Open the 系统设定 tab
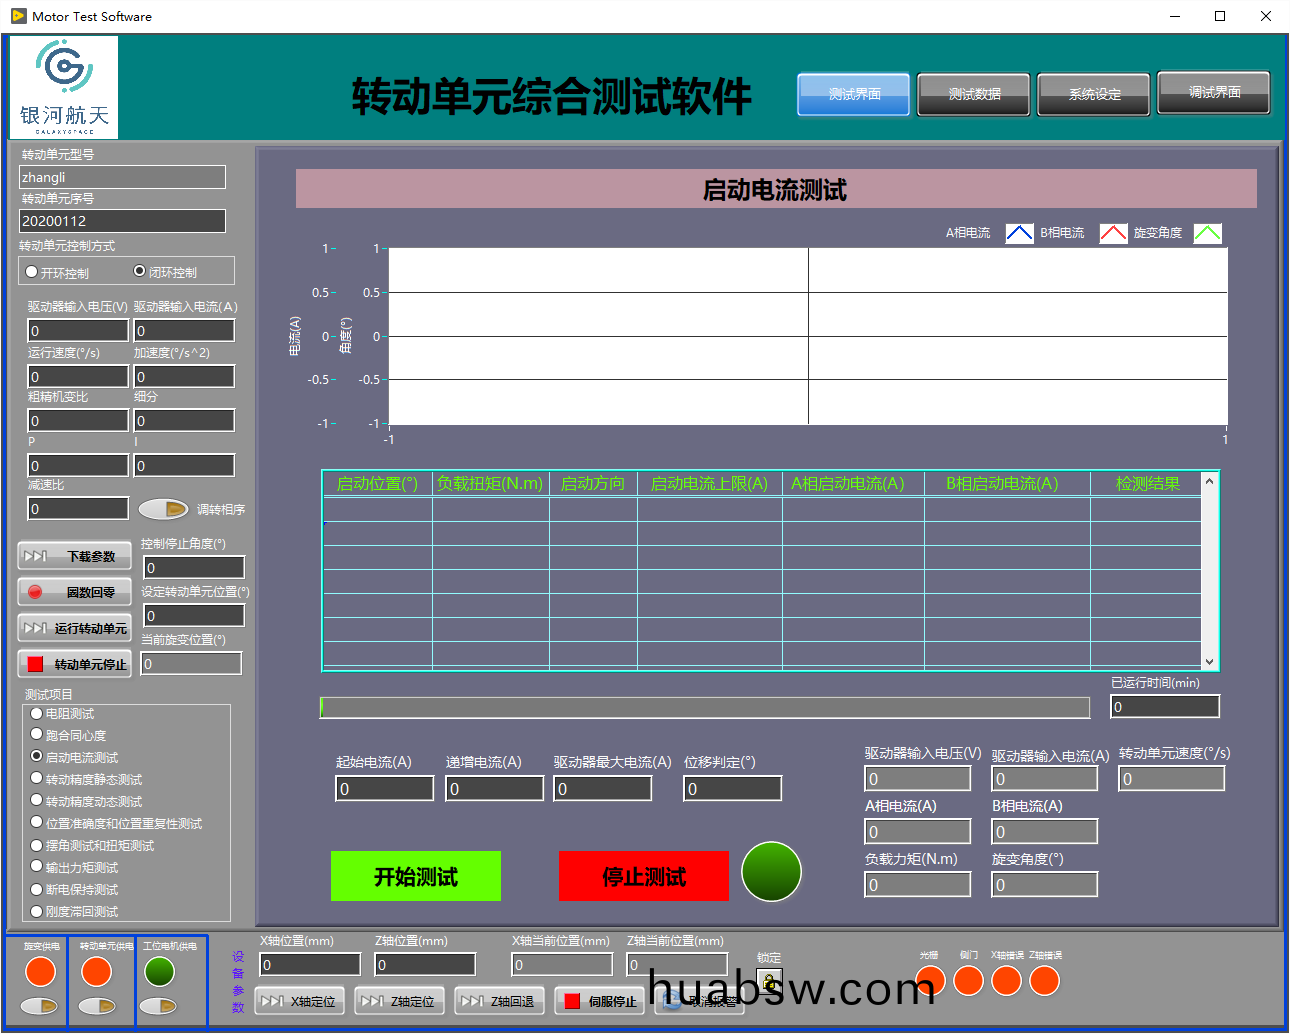The height and width of the screenshot is (1034, 1290). [x=1094, y=94]
